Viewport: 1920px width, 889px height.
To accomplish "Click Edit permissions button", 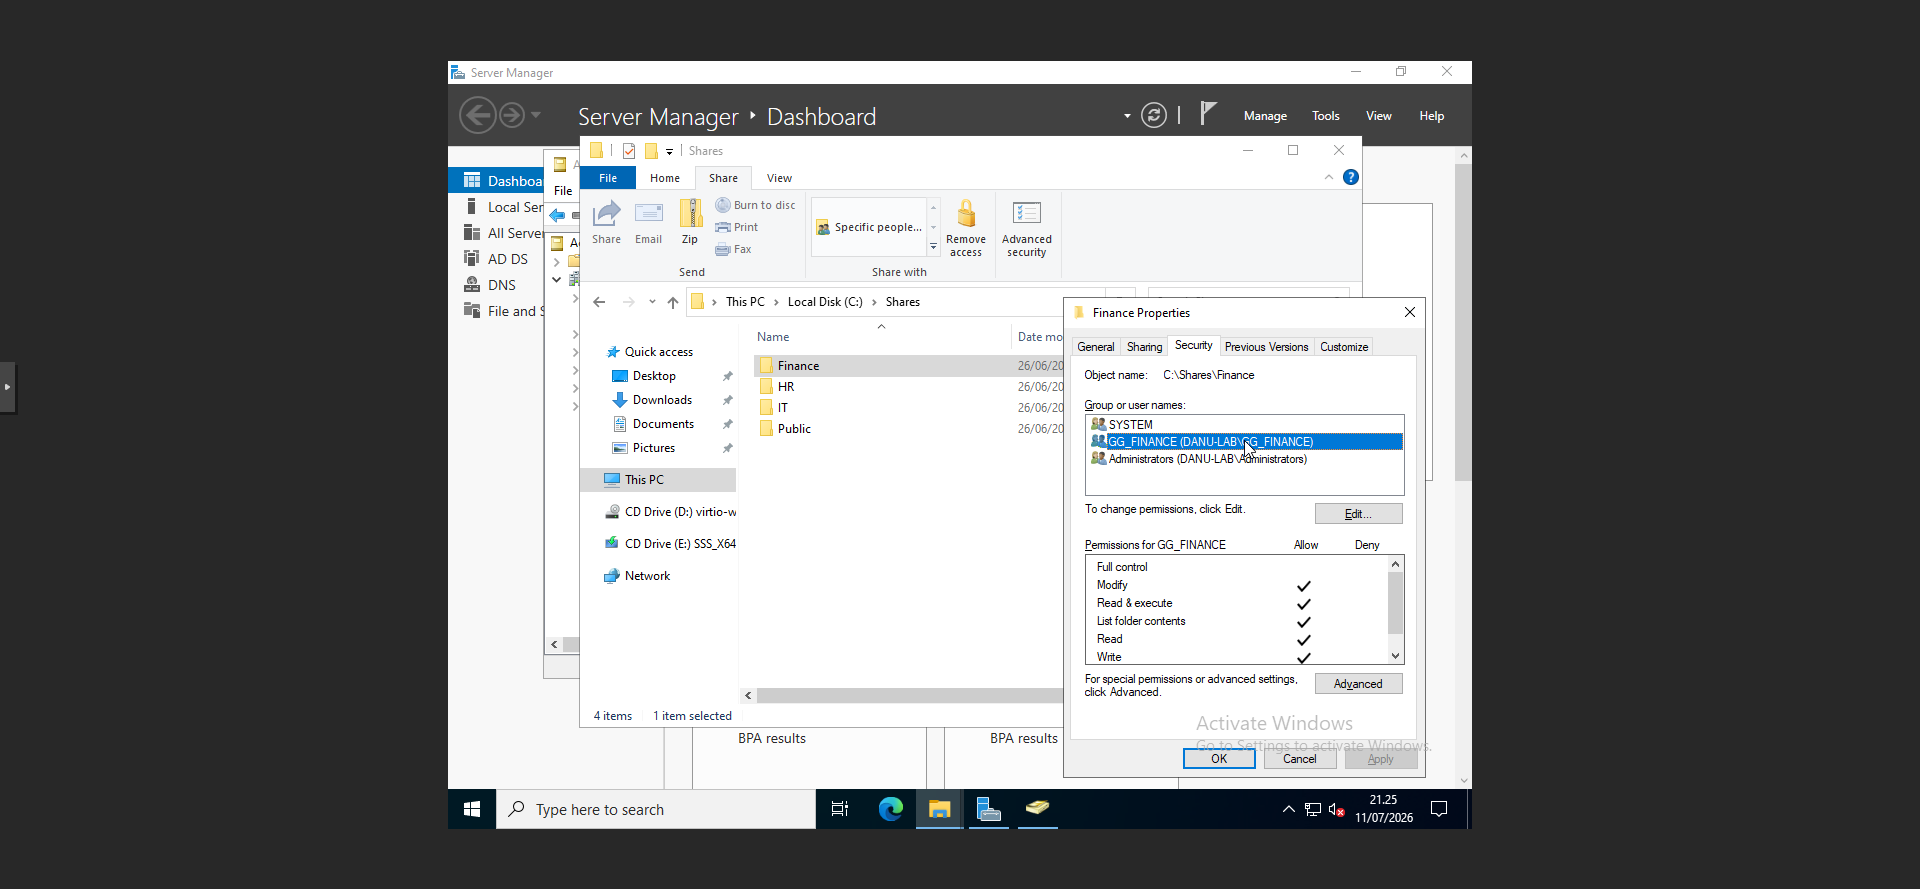I will pos(1358,514).
